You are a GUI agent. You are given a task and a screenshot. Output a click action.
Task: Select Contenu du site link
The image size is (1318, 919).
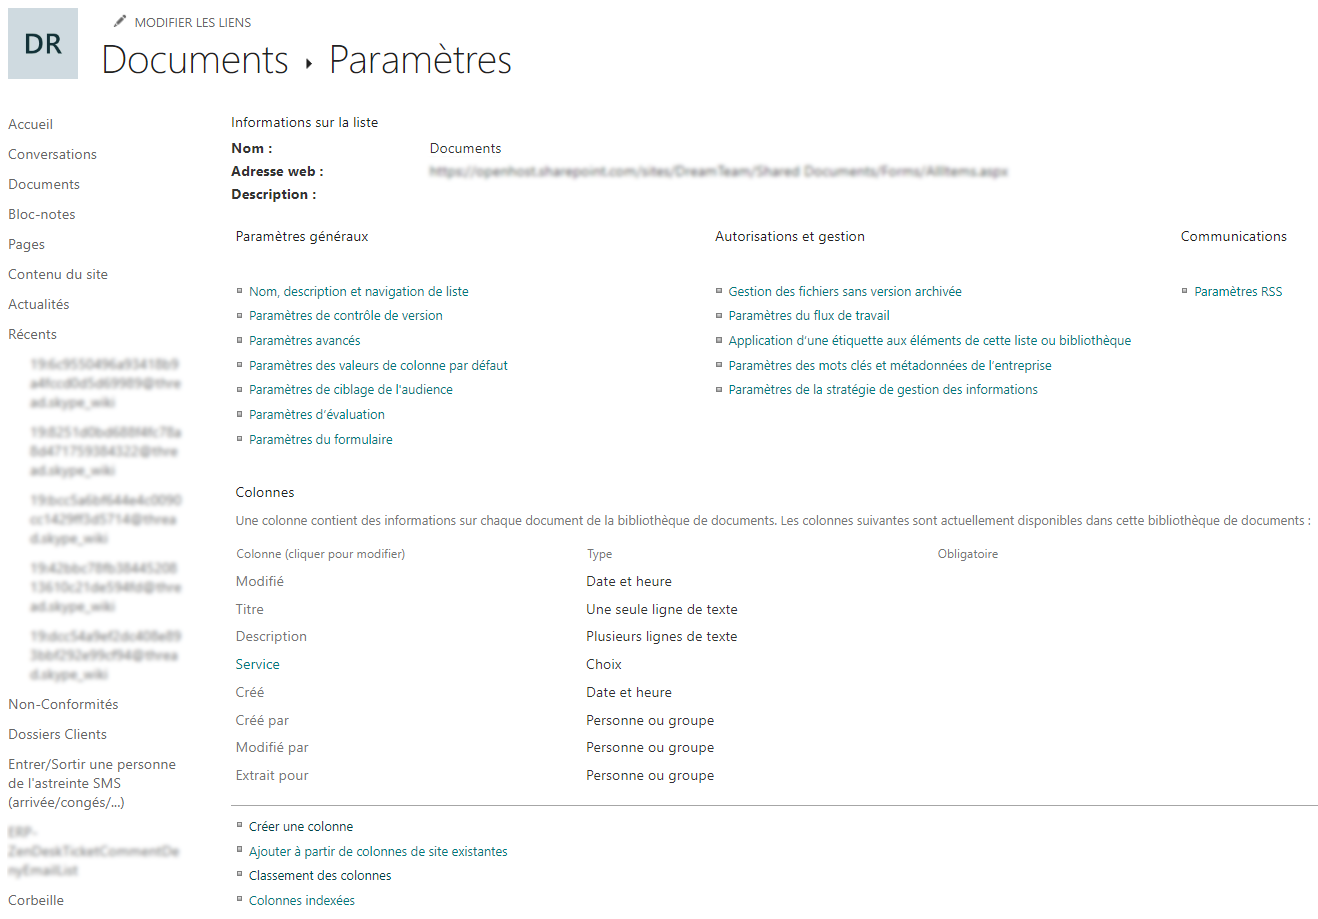(58, 274)
